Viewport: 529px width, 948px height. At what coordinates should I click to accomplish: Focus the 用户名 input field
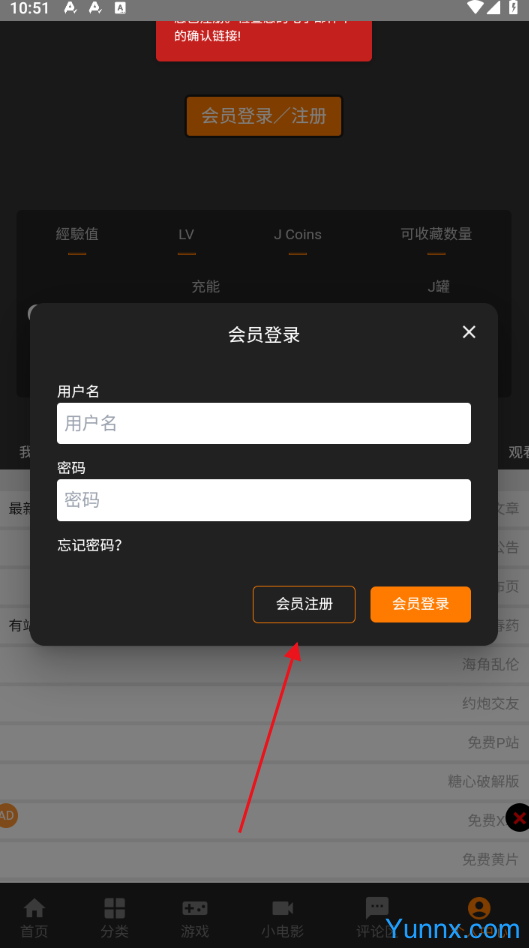click(x=264, y=423)
